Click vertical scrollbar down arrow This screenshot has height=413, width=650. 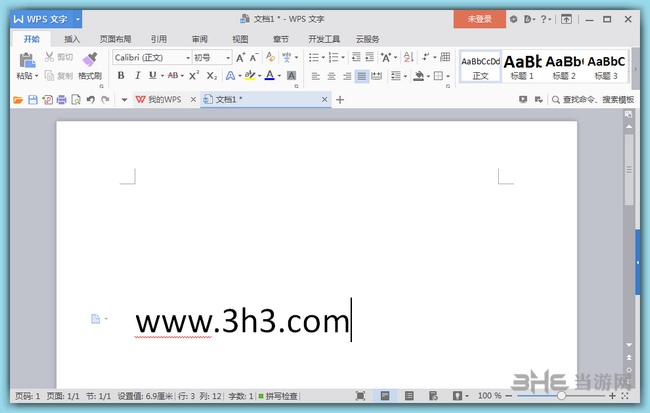629,345
